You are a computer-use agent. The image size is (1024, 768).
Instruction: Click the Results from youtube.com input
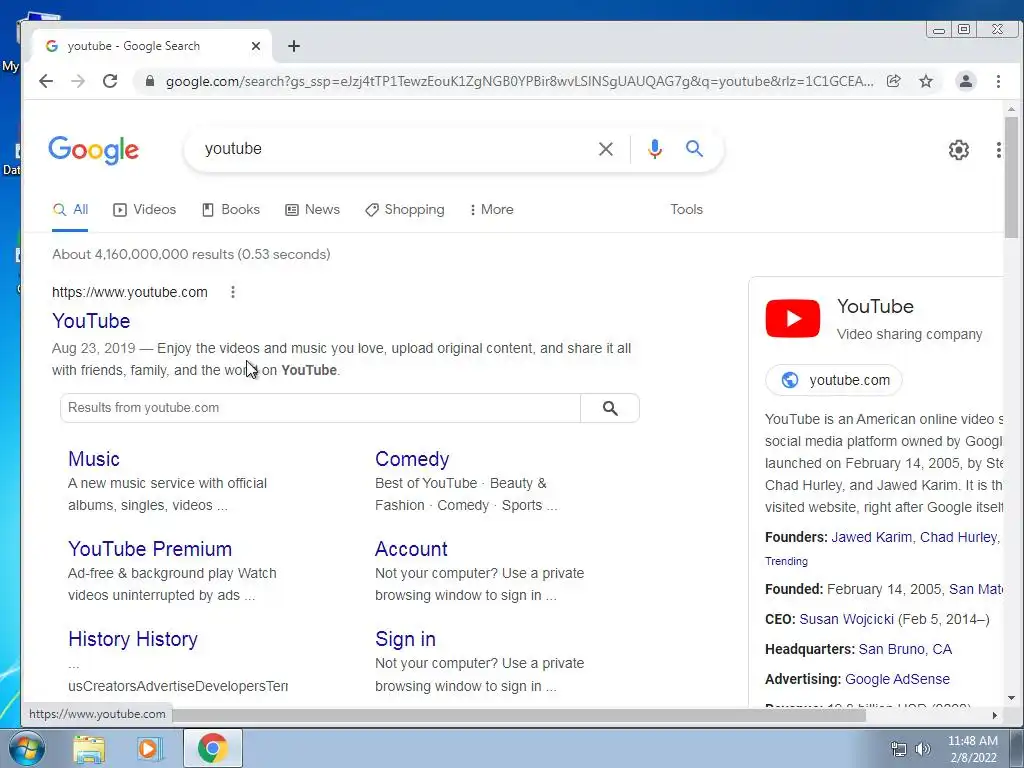tap(320, 408)
